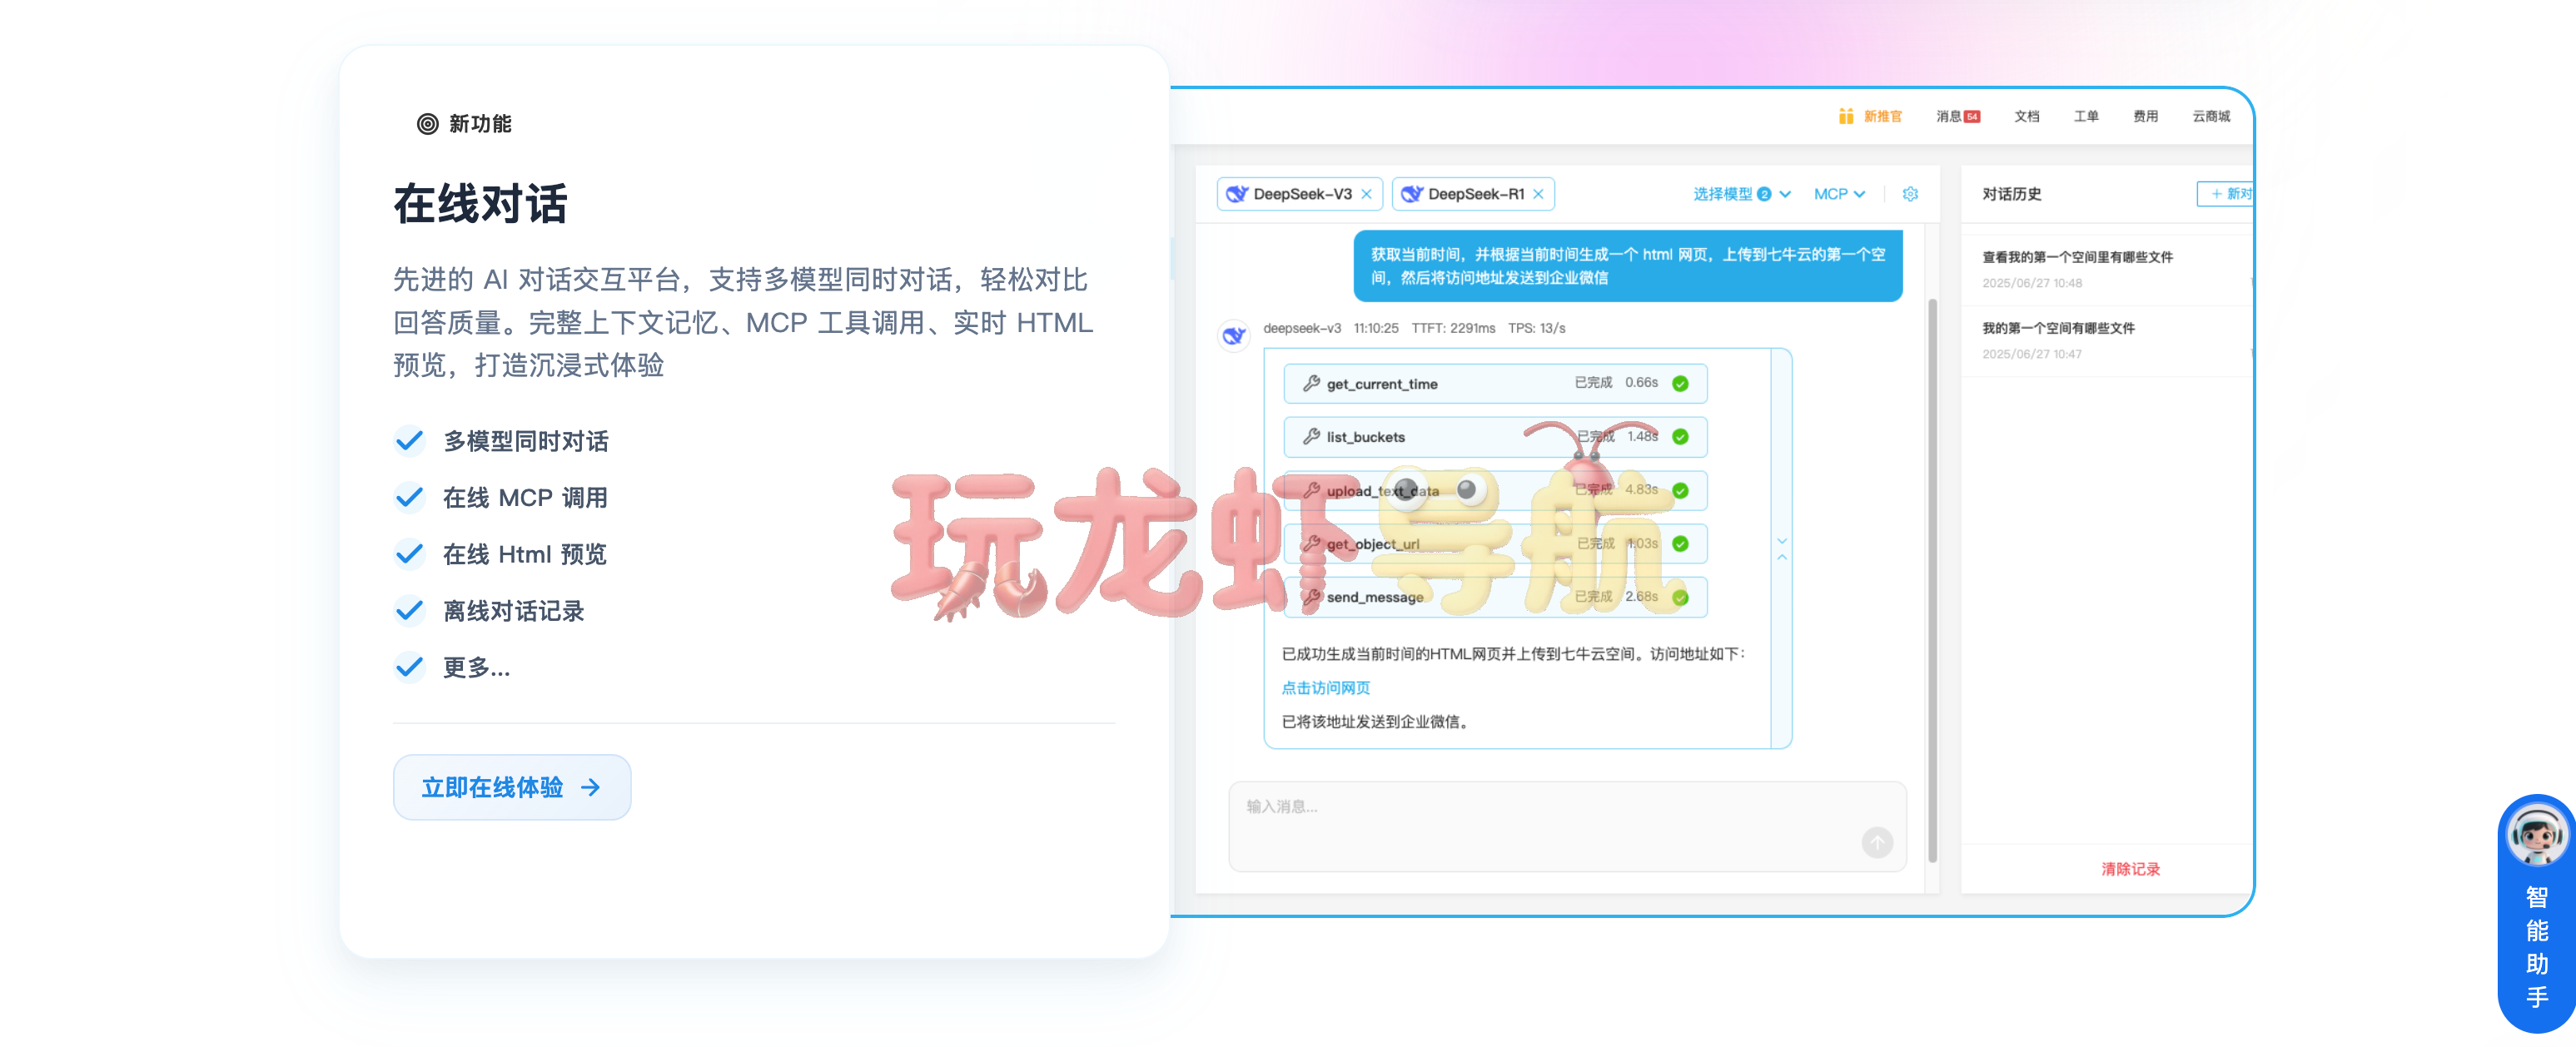
Task: Click the 在线 Html 预览 checkmark
Action: [409, 553]
